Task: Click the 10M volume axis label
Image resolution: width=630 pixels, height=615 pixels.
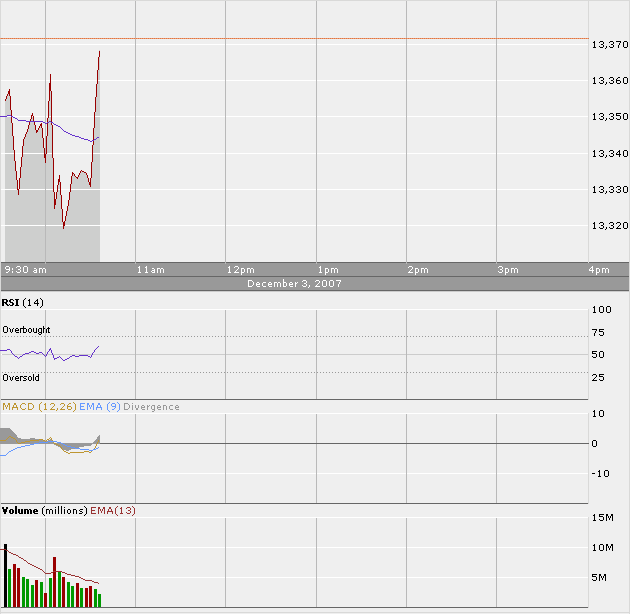Action: [602, 548]
